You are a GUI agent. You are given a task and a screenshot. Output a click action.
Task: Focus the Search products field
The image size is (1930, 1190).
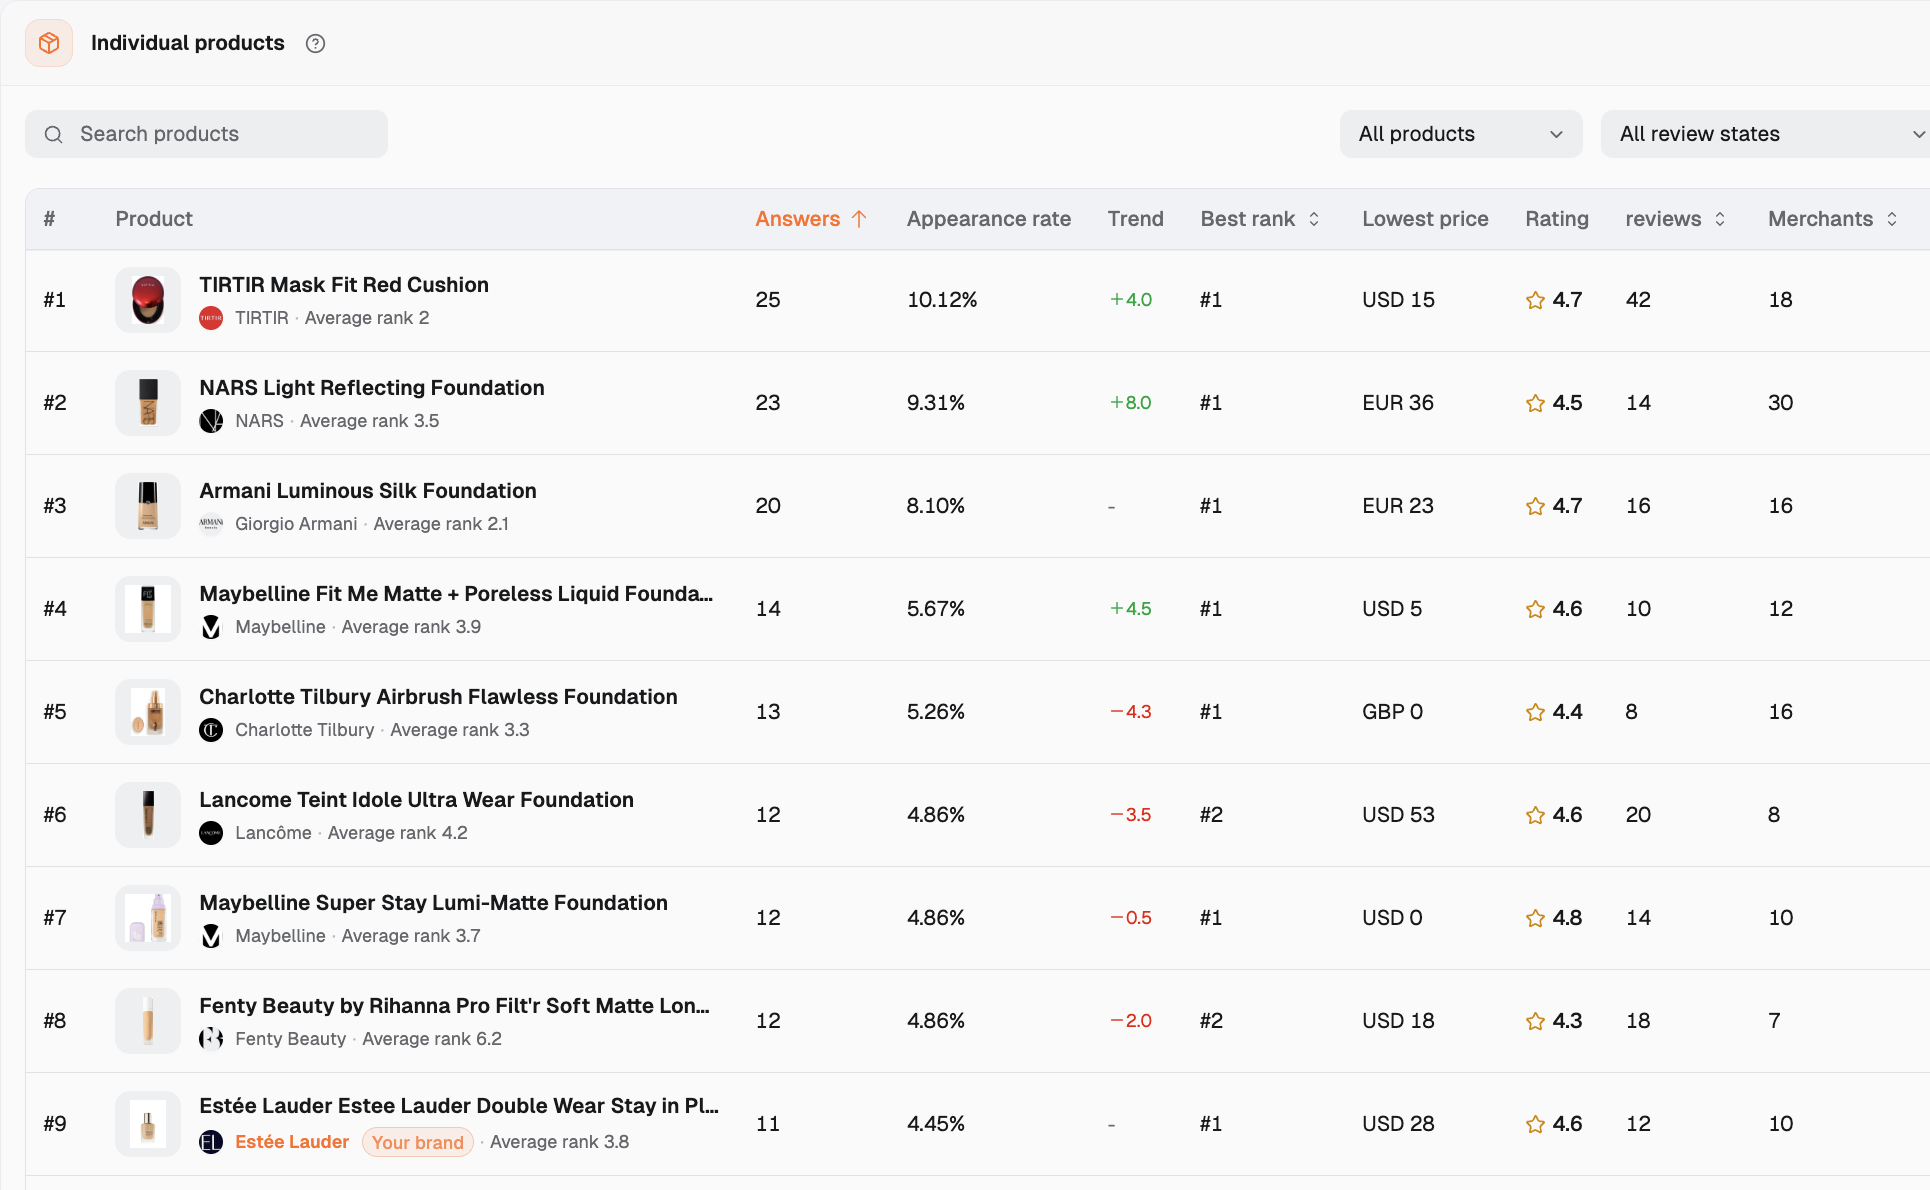point(206,134)
